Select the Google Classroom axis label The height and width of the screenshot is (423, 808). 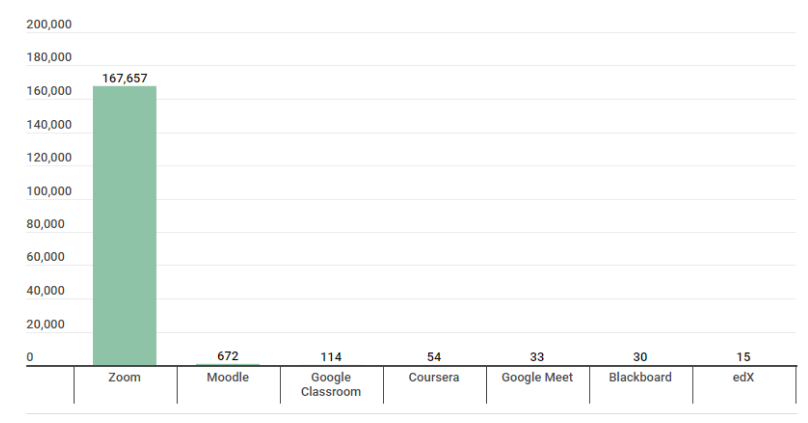[x=331, y=385]
